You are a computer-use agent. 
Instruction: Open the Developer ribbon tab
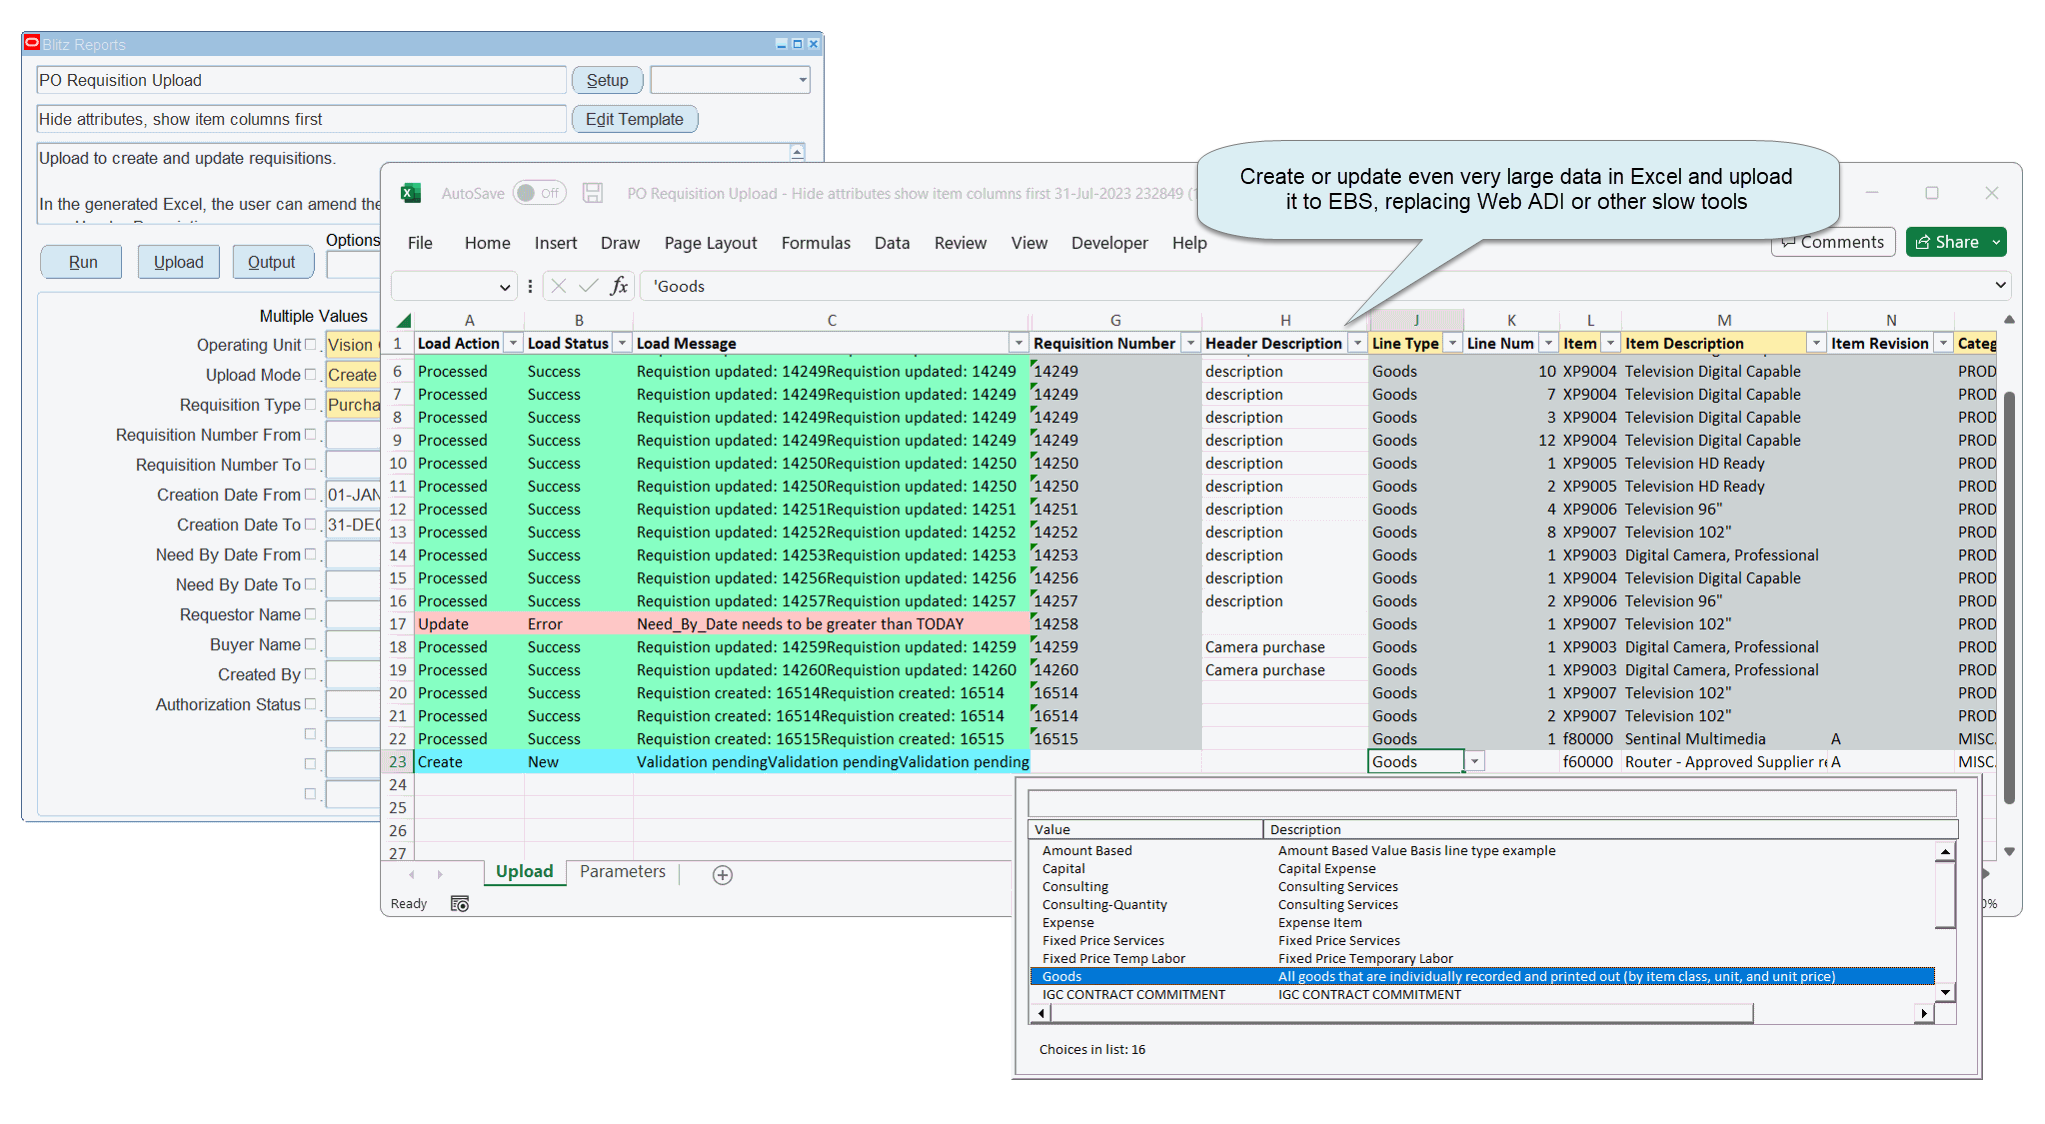[x=1109, y=243]
